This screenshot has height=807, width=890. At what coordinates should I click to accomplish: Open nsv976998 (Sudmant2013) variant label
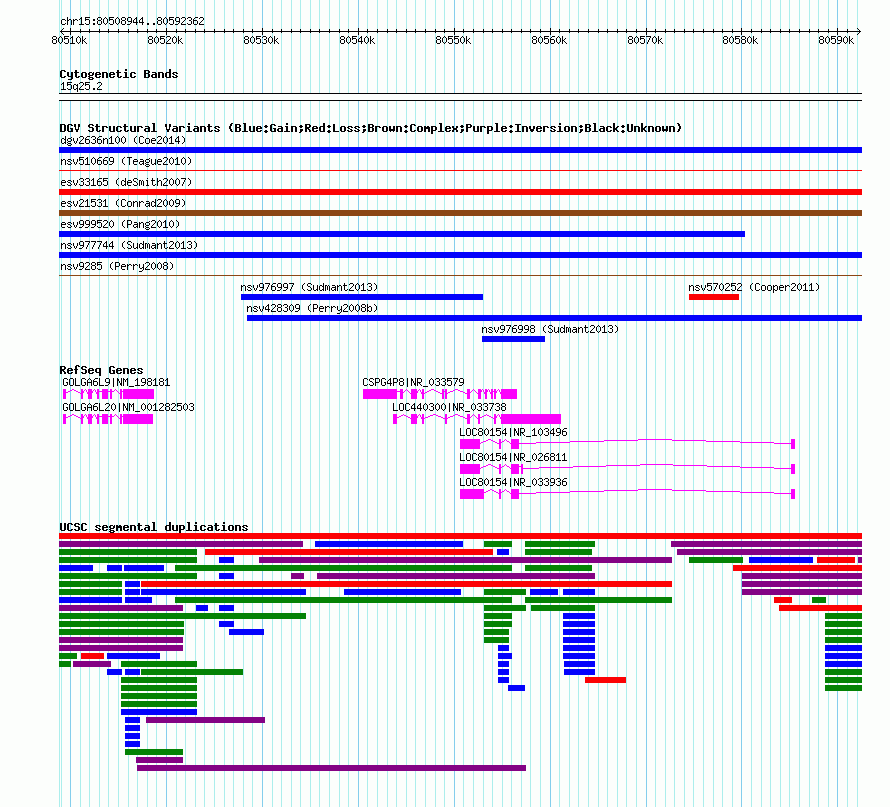pos(549,329)
